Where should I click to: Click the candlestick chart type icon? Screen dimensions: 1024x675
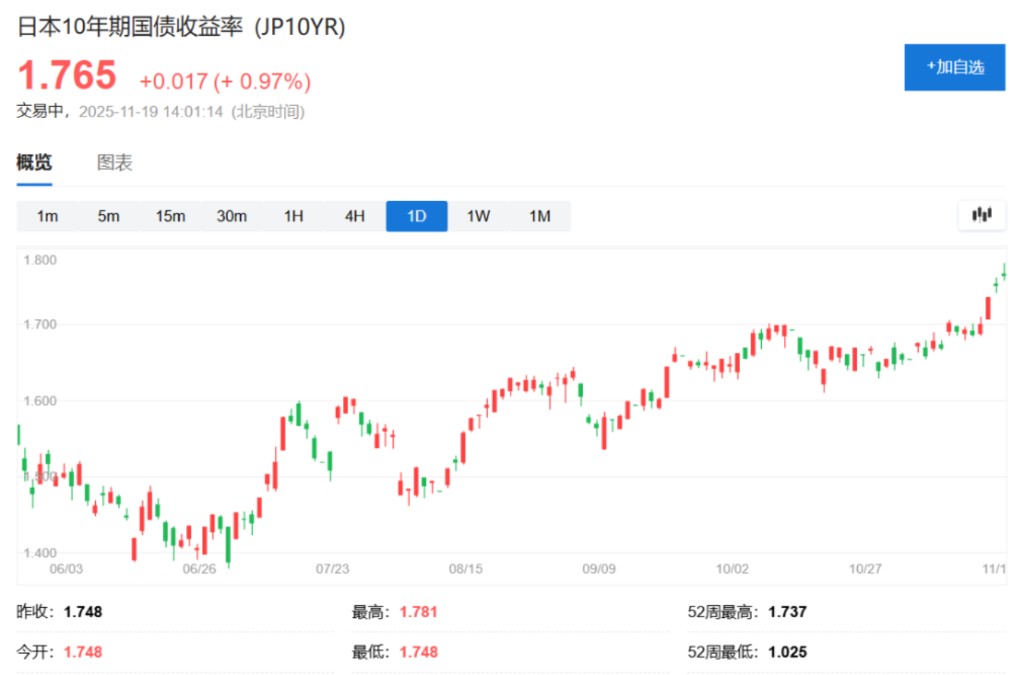click(981, 215)
